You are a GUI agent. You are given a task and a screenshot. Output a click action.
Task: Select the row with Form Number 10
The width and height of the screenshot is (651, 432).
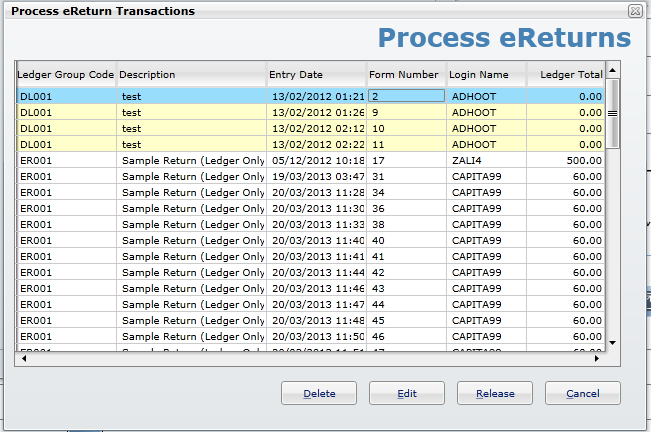coord(311,129)
